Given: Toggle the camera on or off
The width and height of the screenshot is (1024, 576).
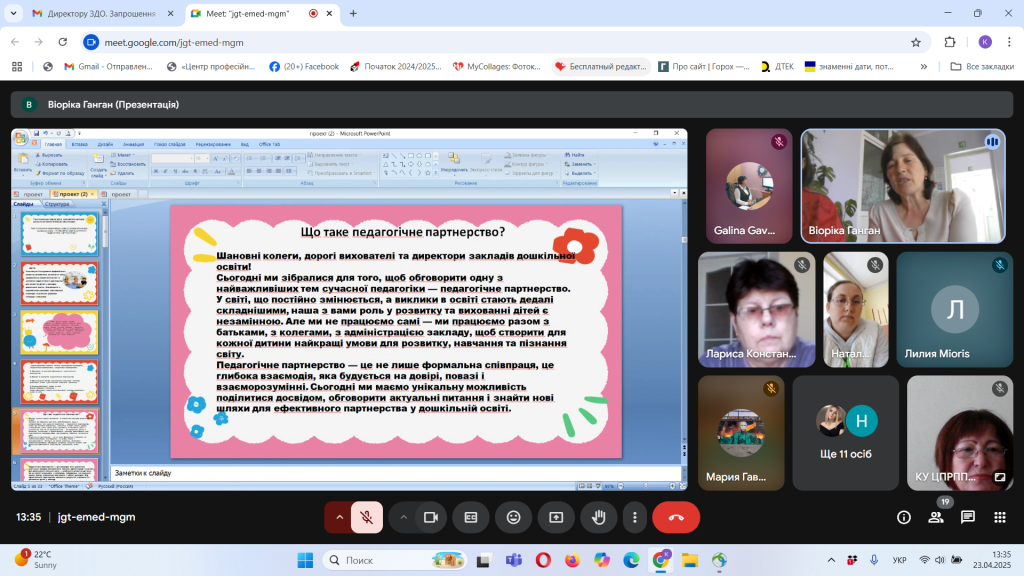Looking at the screenshot, I should click(431, 517).
